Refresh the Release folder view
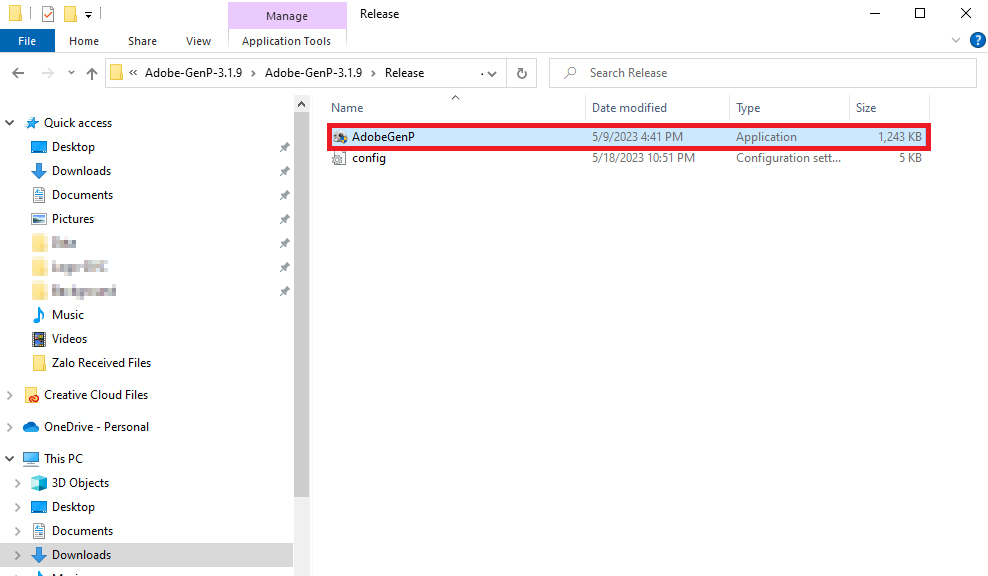Screen dimensions: 988x576 click(x=522, y=73)
